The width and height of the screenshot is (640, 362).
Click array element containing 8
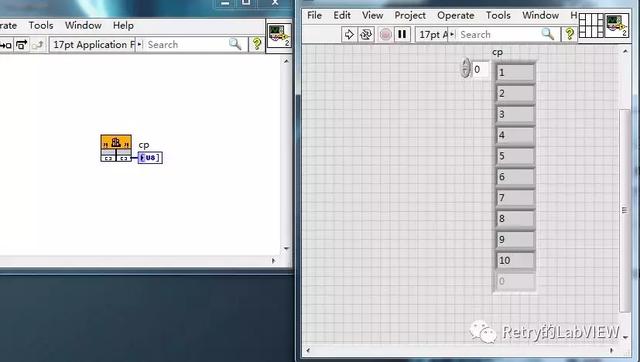[x=515, y=219]
